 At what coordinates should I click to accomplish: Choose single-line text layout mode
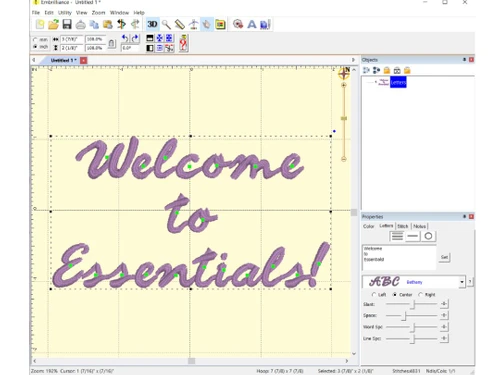[x=413, y=236]
